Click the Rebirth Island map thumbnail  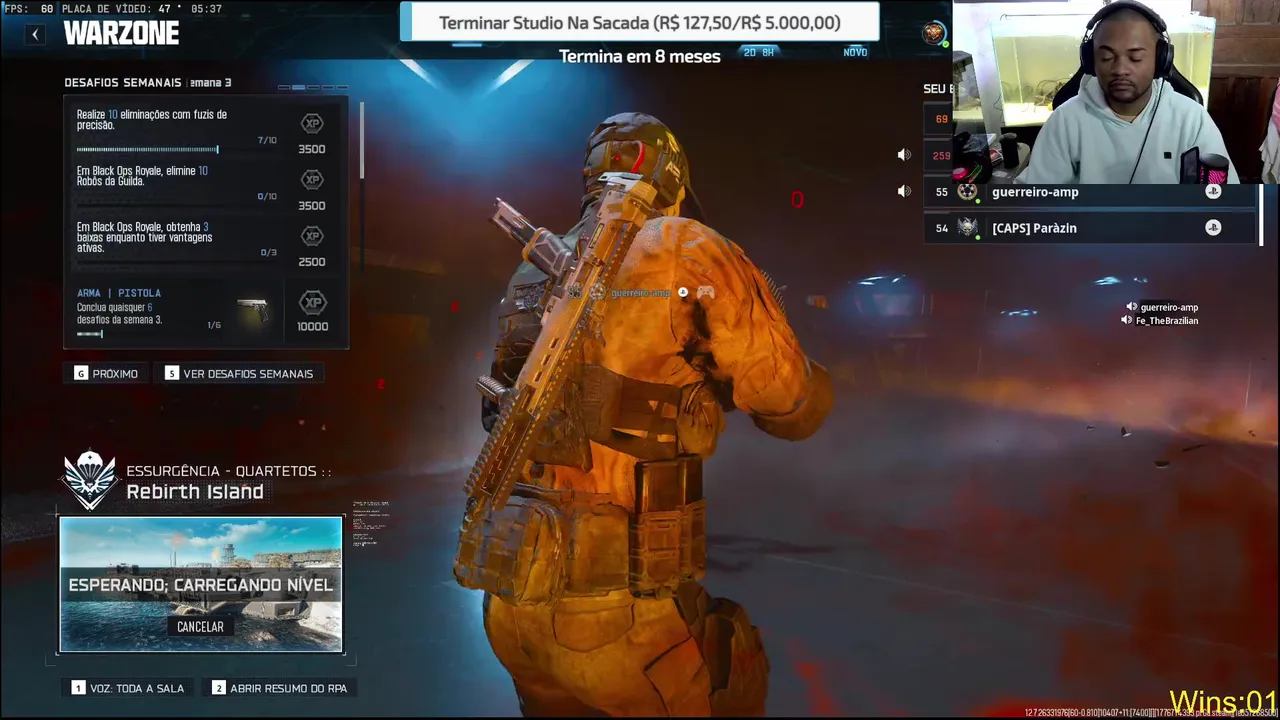(201, 585)
